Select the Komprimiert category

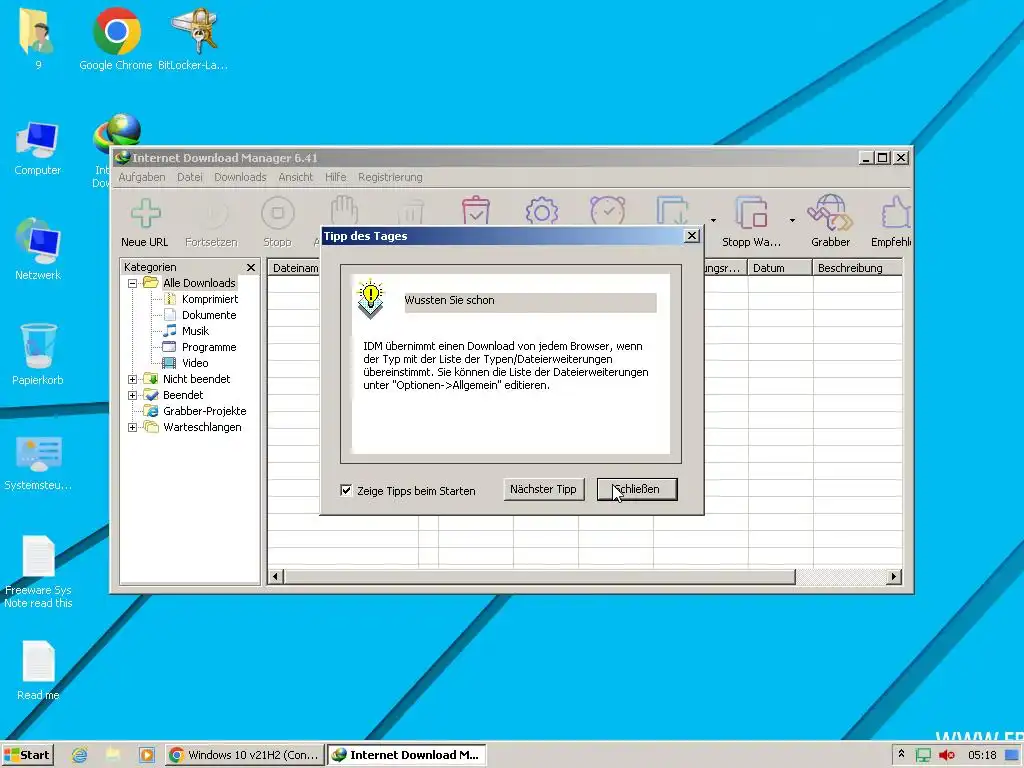210,299
